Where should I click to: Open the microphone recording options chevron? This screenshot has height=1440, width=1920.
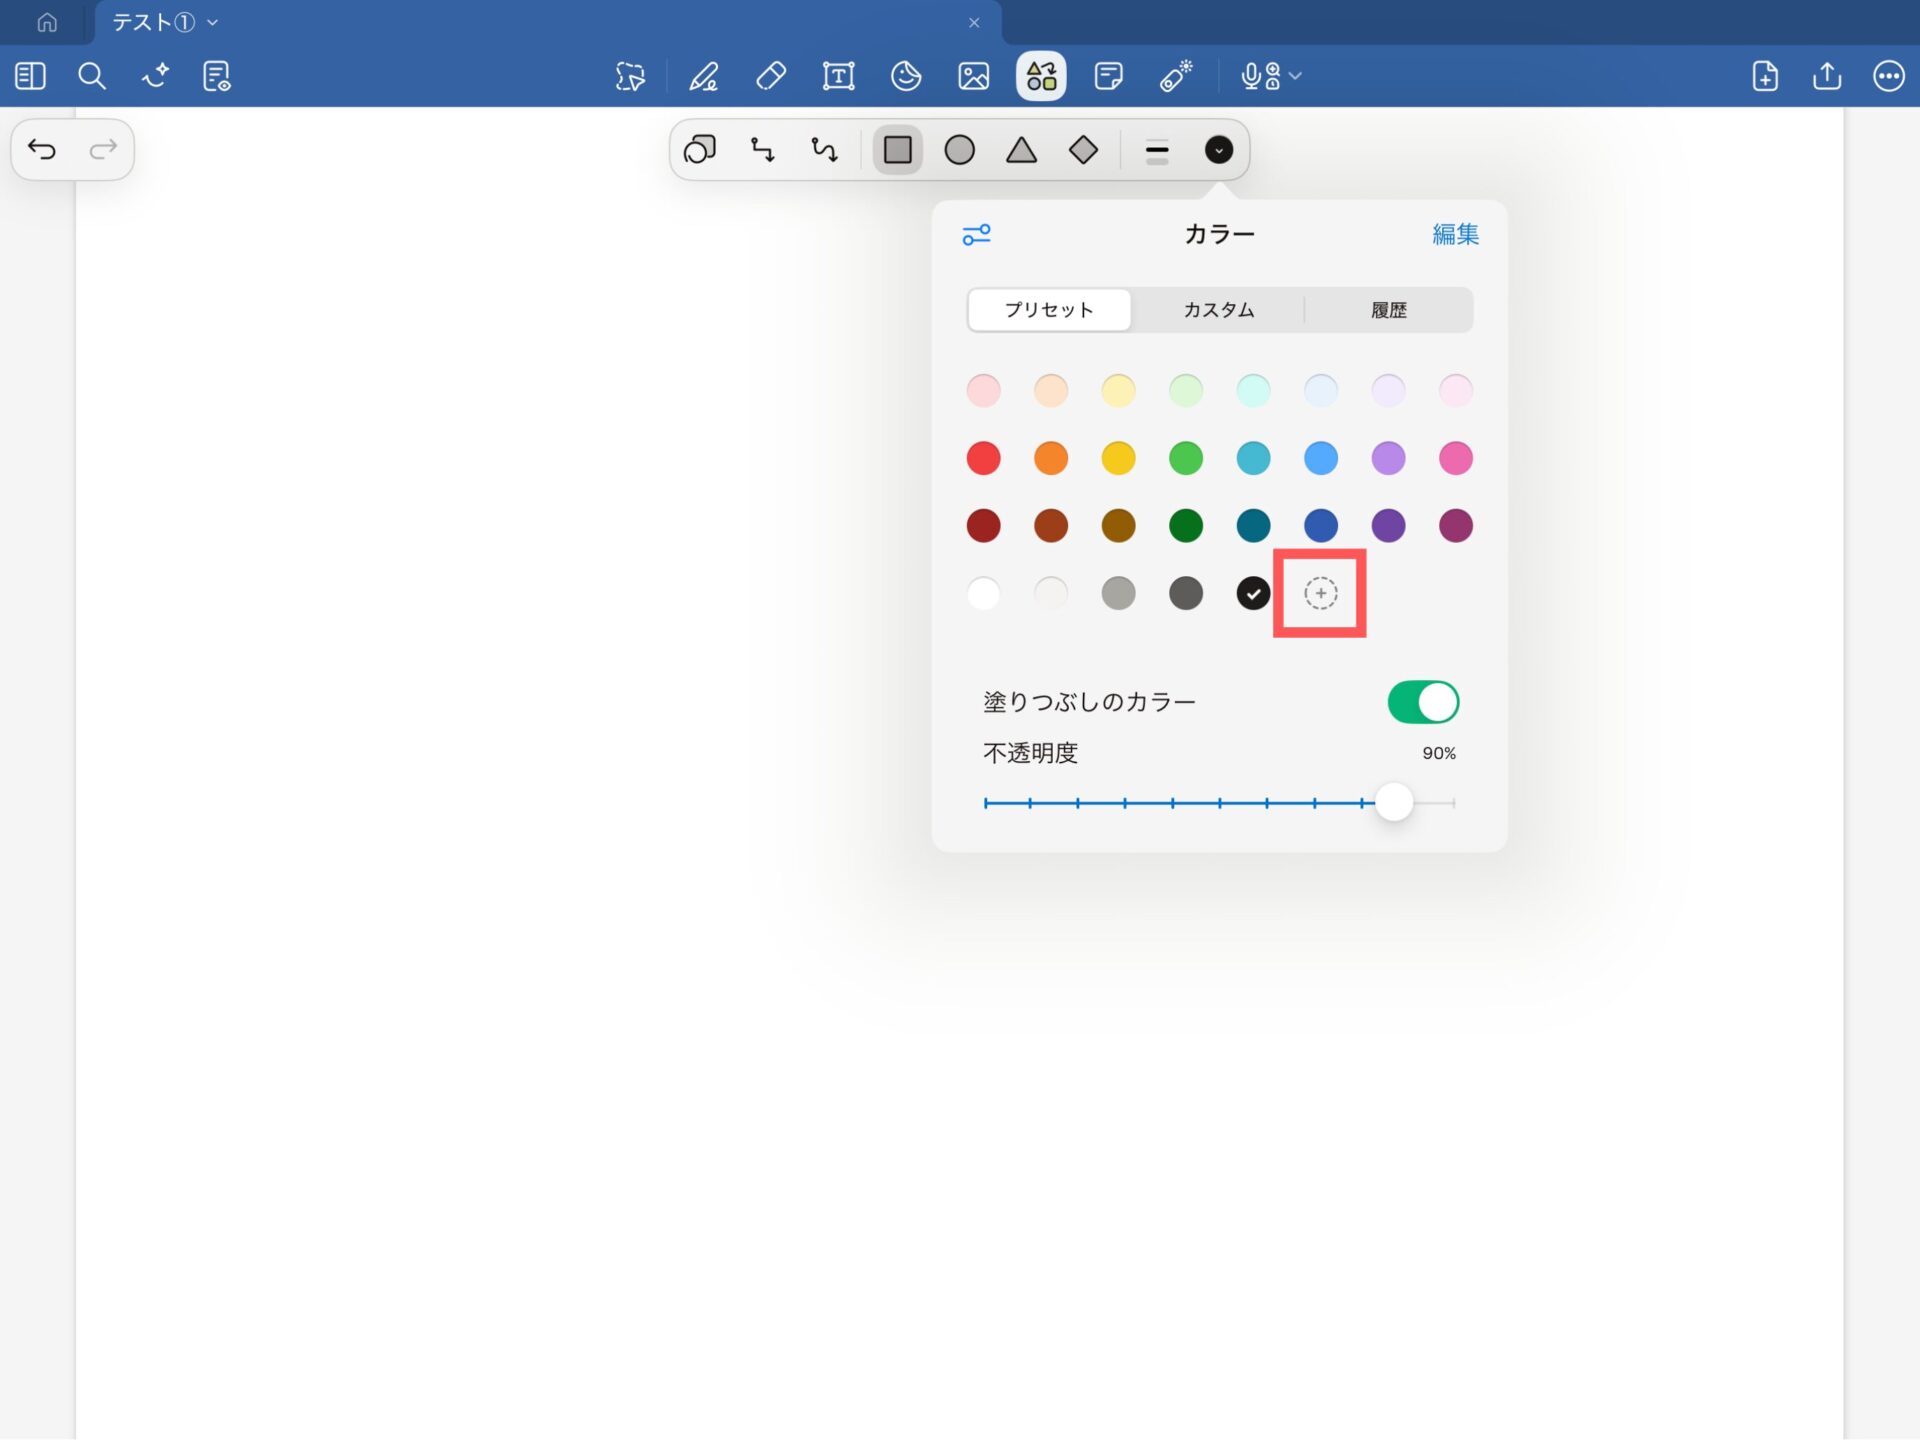pos(1296,76)
